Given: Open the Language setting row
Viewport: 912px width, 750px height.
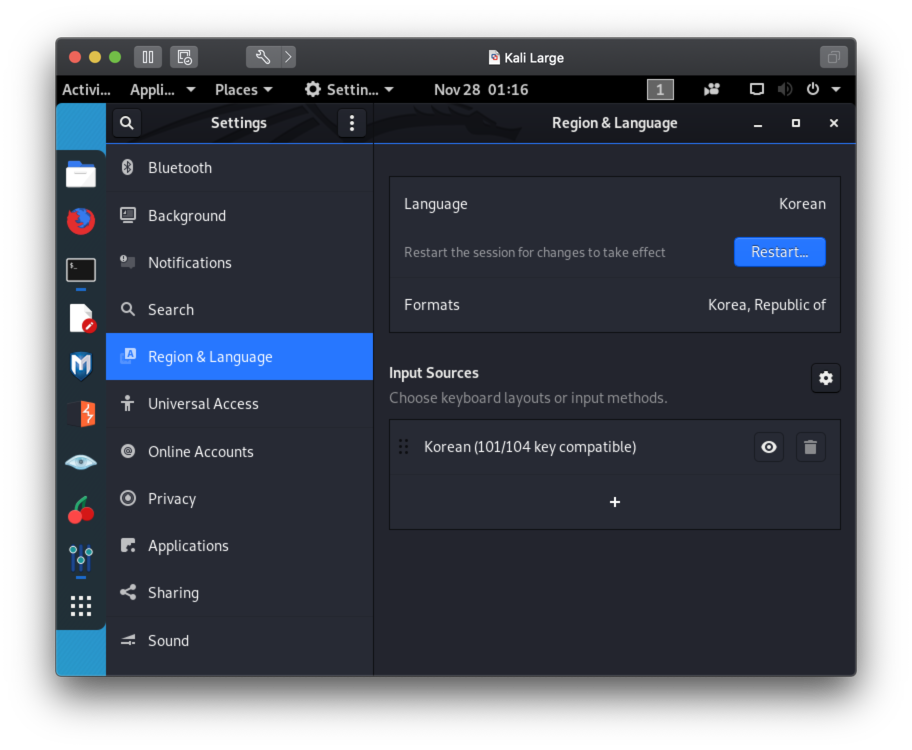Looking at the screenshot, I should (615, 204).
